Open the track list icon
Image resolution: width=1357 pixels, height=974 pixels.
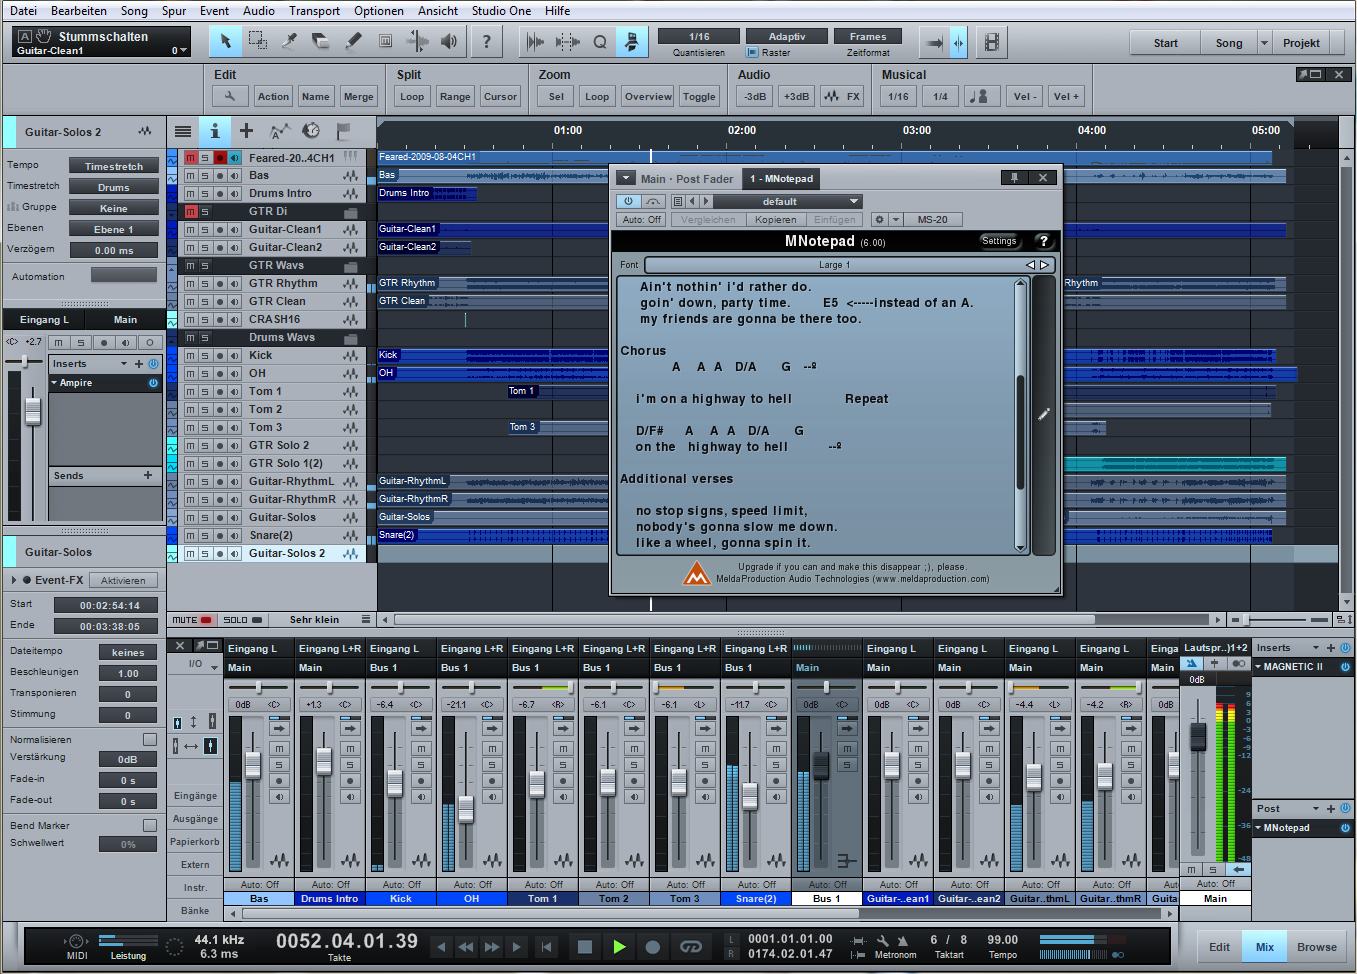click(182, 131)
